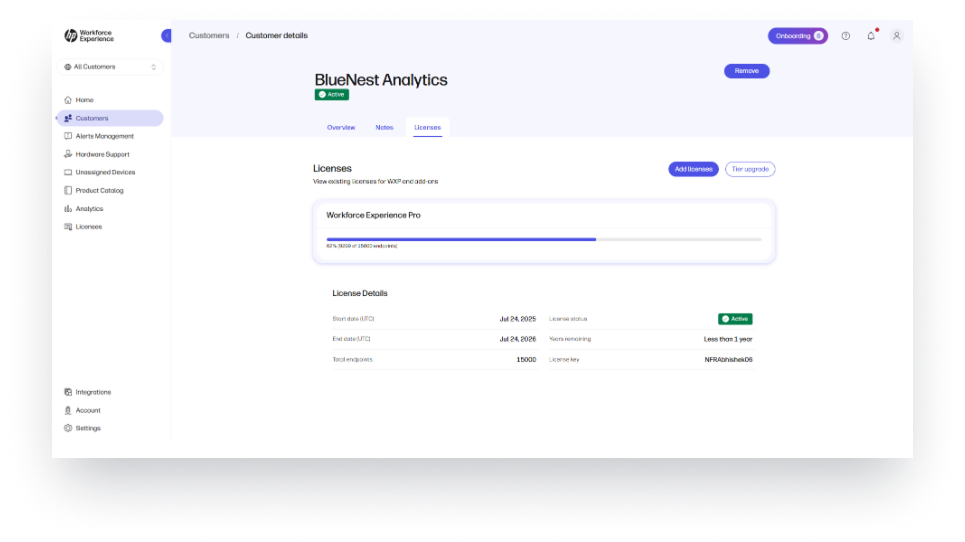Click the Tier upgrade button
Screen dimensions: 965x542
(750, 169)
